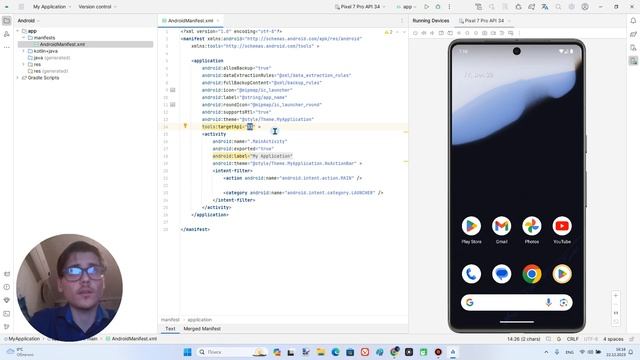Collapse the app module tree node
This screenshot has height=360, width=640.
click(18, 31)
